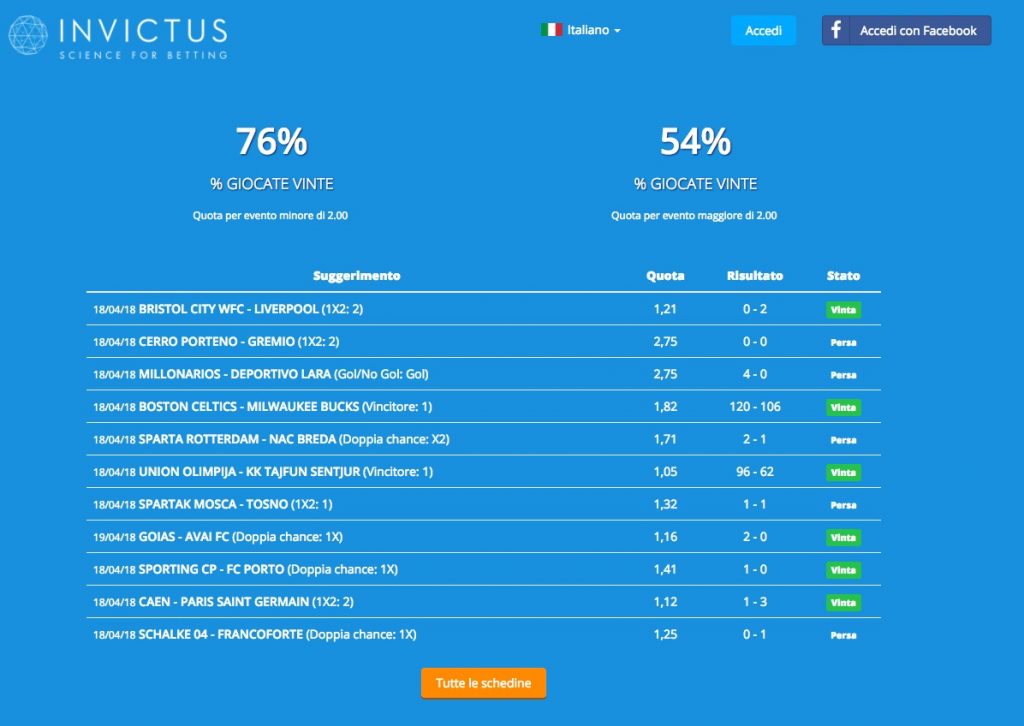
Task: Select the Caen - Paris Saint Germain row
Action: (483, 602)
